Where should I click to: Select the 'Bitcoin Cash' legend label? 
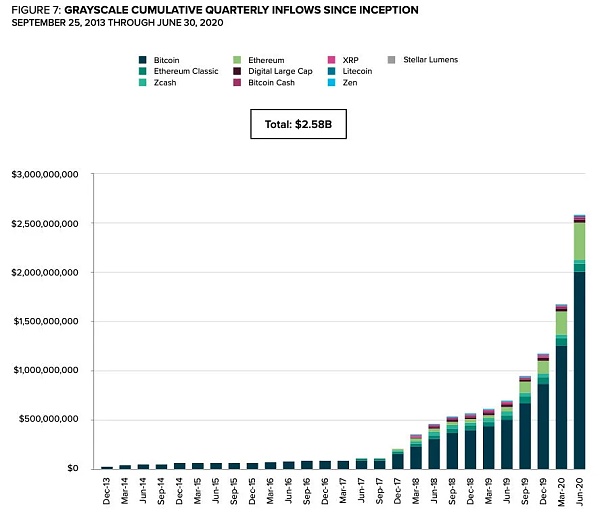pyautogui.click(x=272, y=83)
